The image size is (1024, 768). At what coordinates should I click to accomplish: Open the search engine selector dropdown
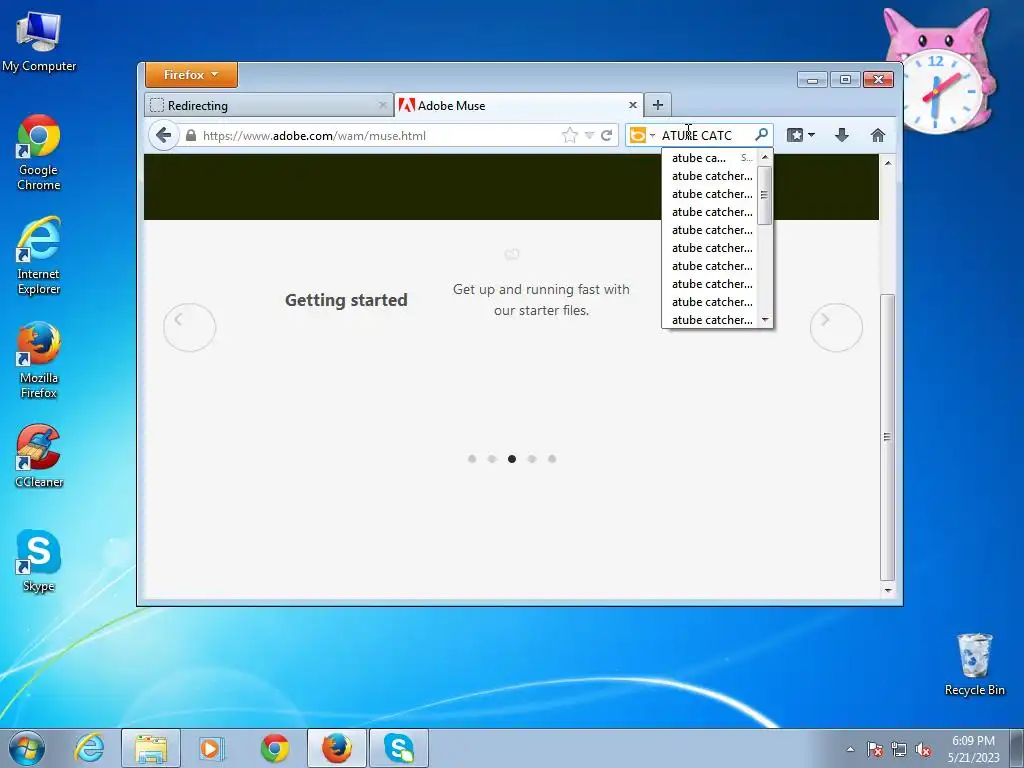click(642, 135)
